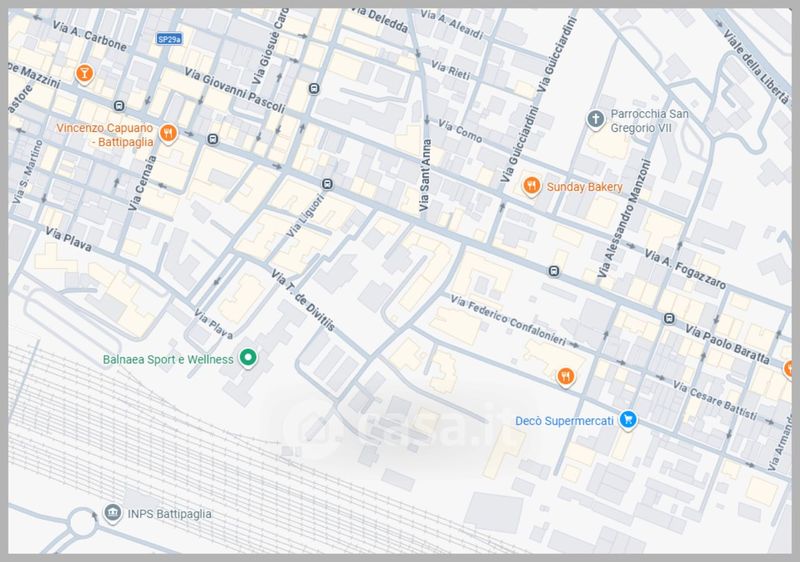This screenshot has width=800, height=562.
Task: Select the bus stop icon beside Via Liguori
Action: 327,184
